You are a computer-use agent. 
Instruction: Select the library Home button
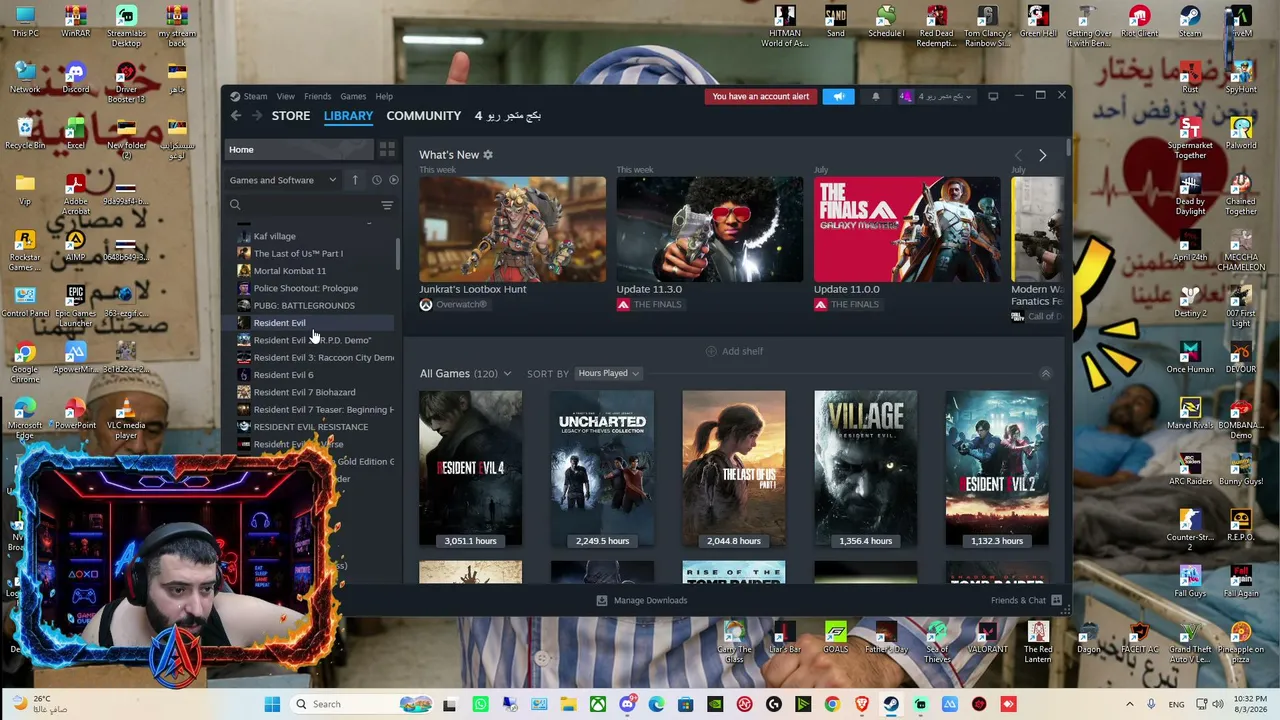click(x=299, y=150)
